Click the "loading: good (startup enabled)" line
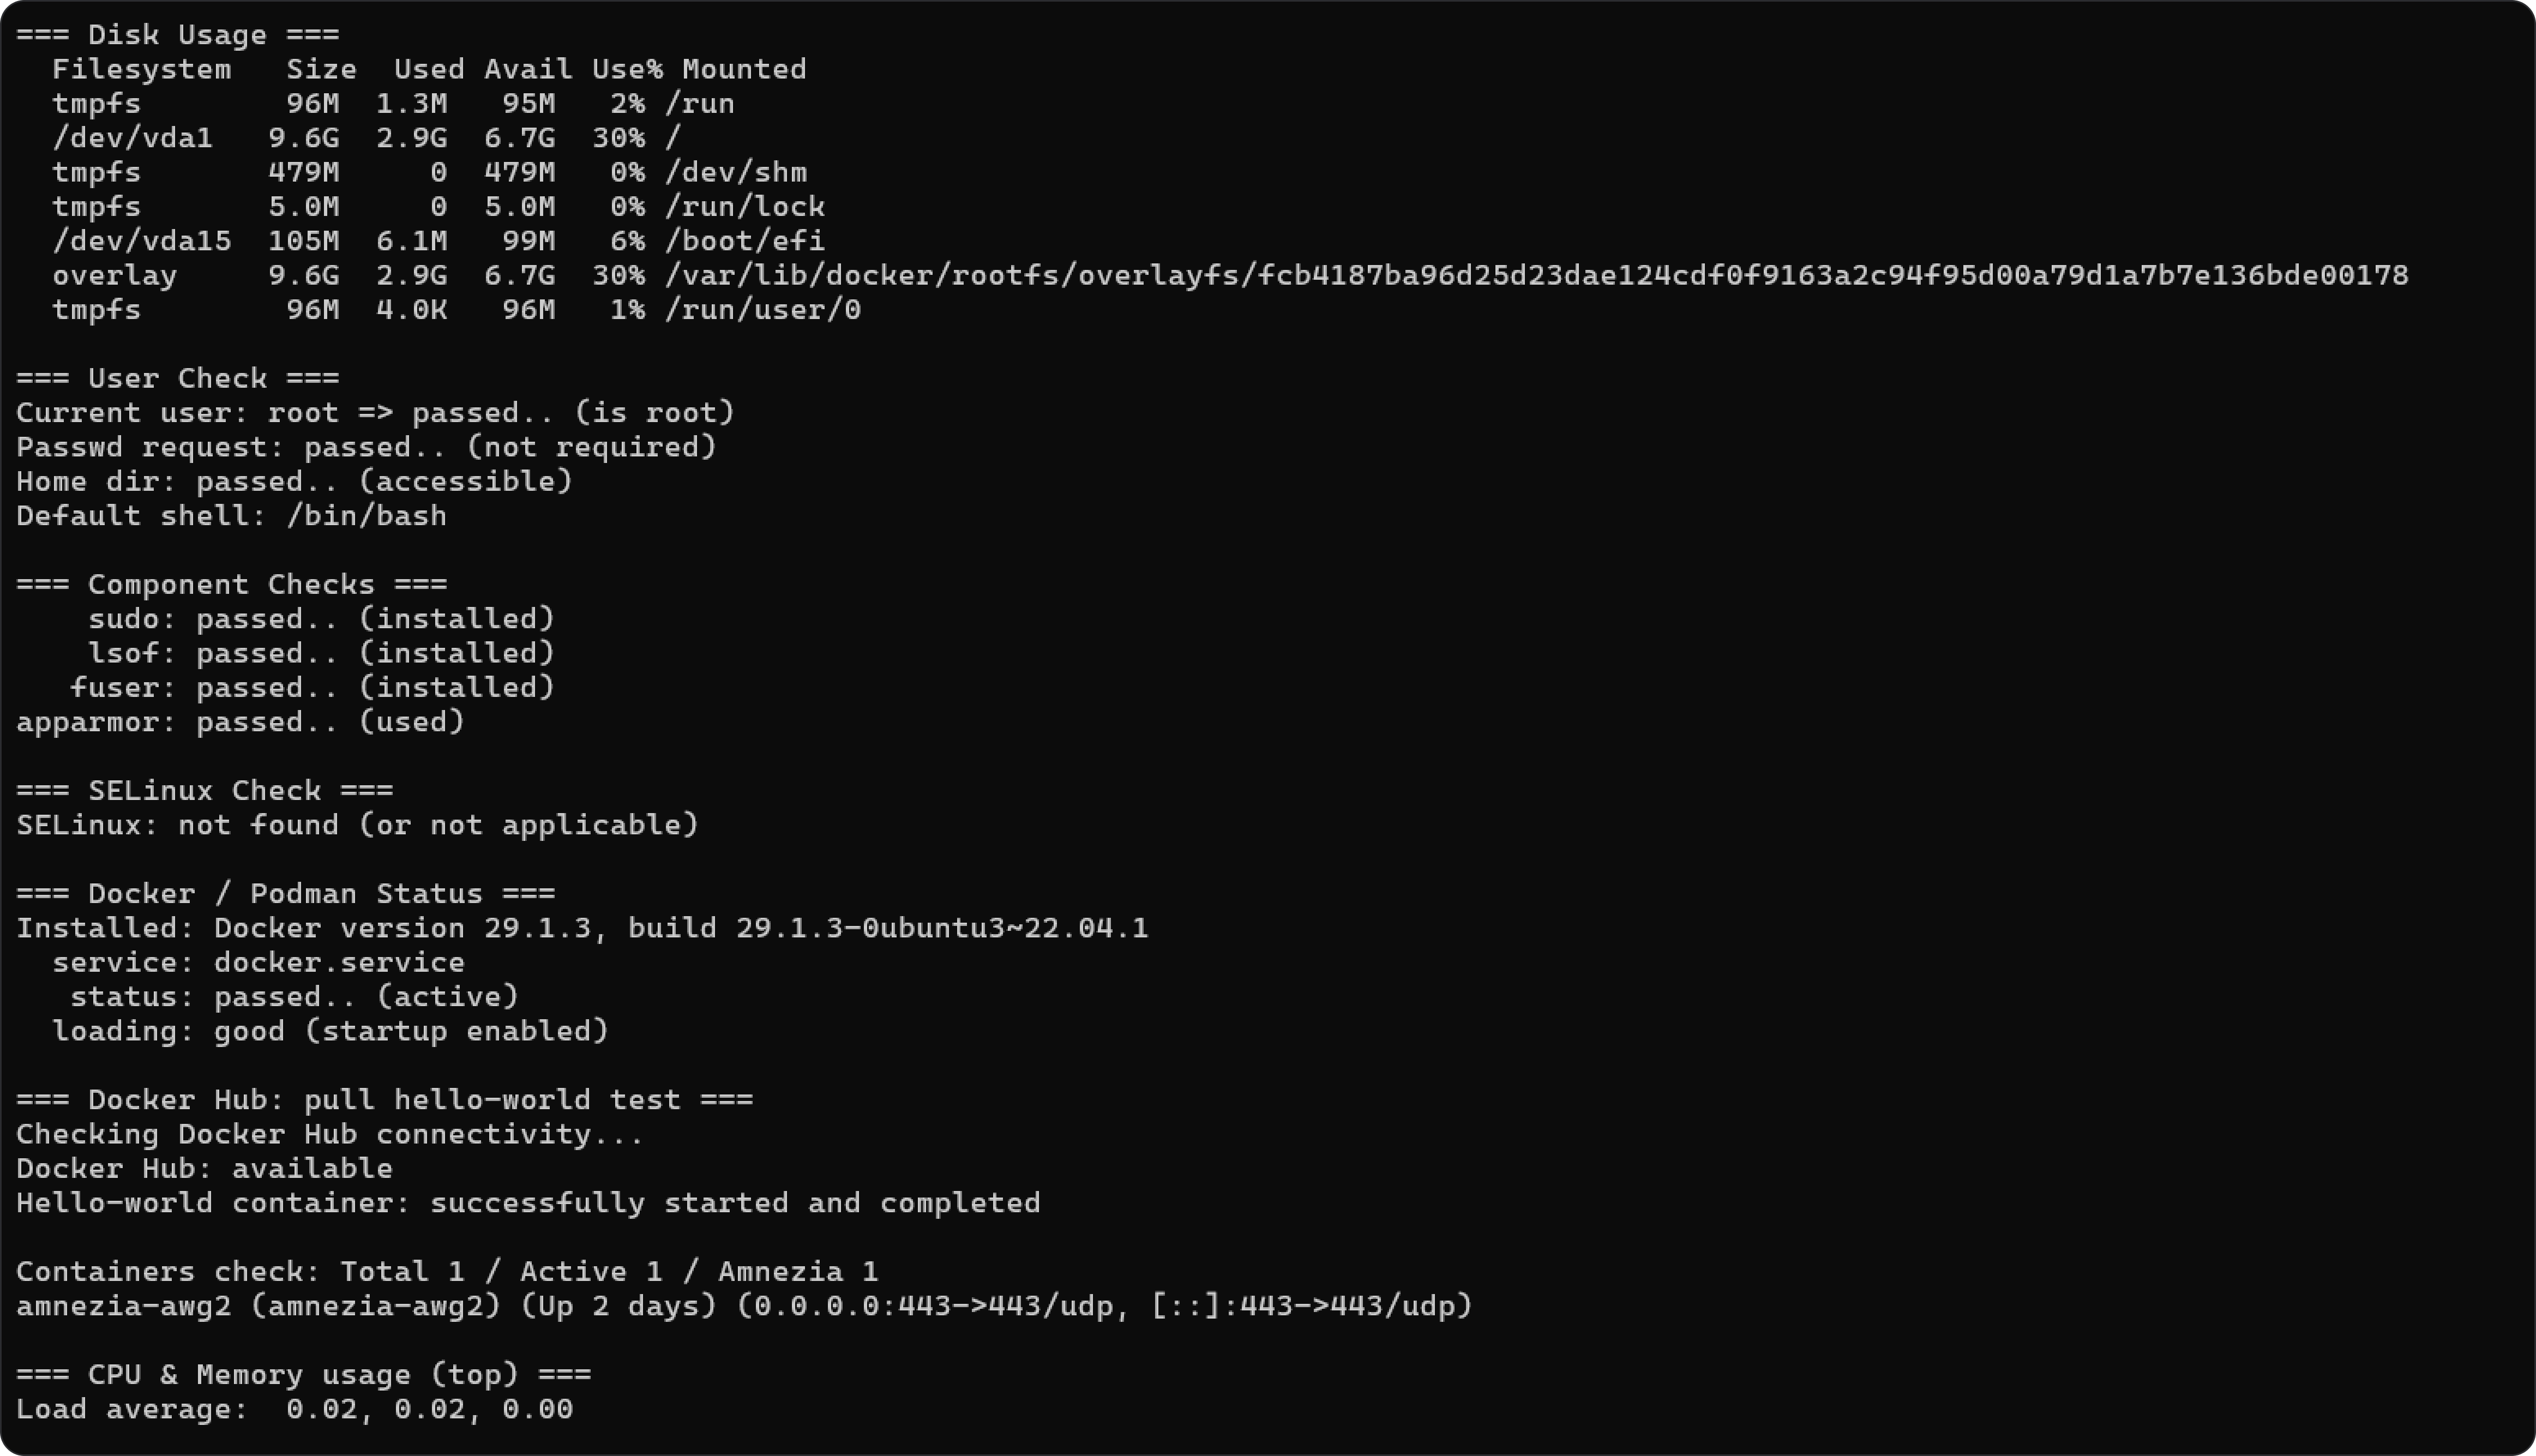Image resolution: width=2536 pixels, height=1456 pixels. [x=330, y=1031]
